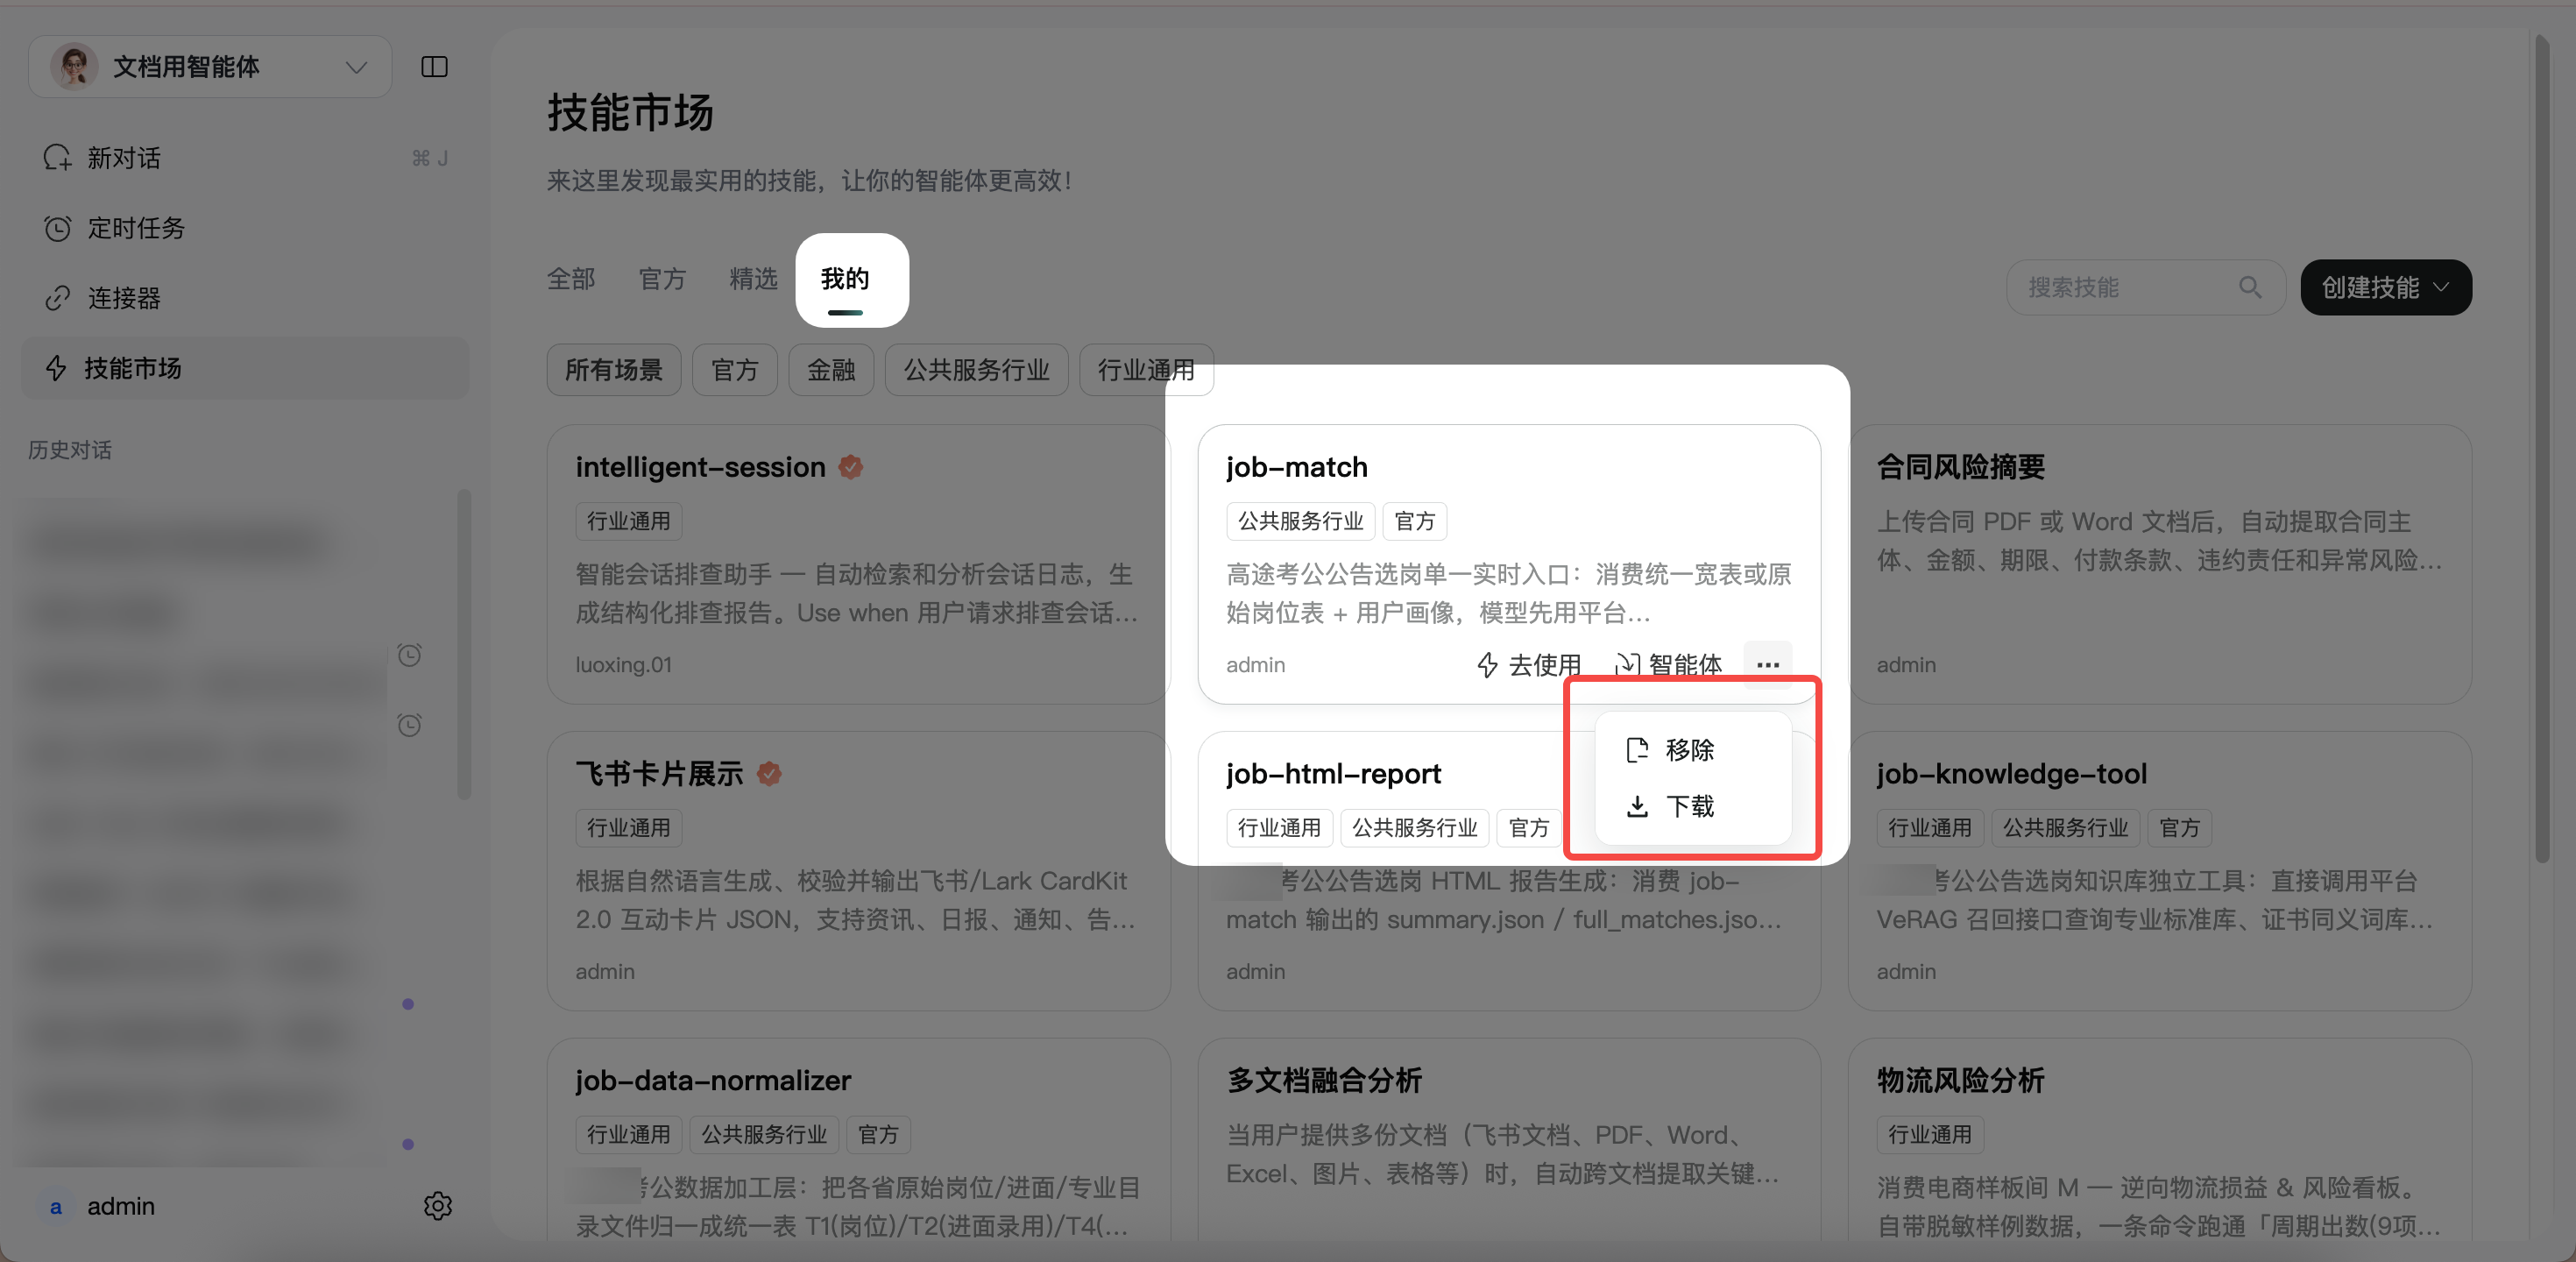Click the search magnifier icon
Viewport: 2576px width, 1262px height.
pos(2250,288)
